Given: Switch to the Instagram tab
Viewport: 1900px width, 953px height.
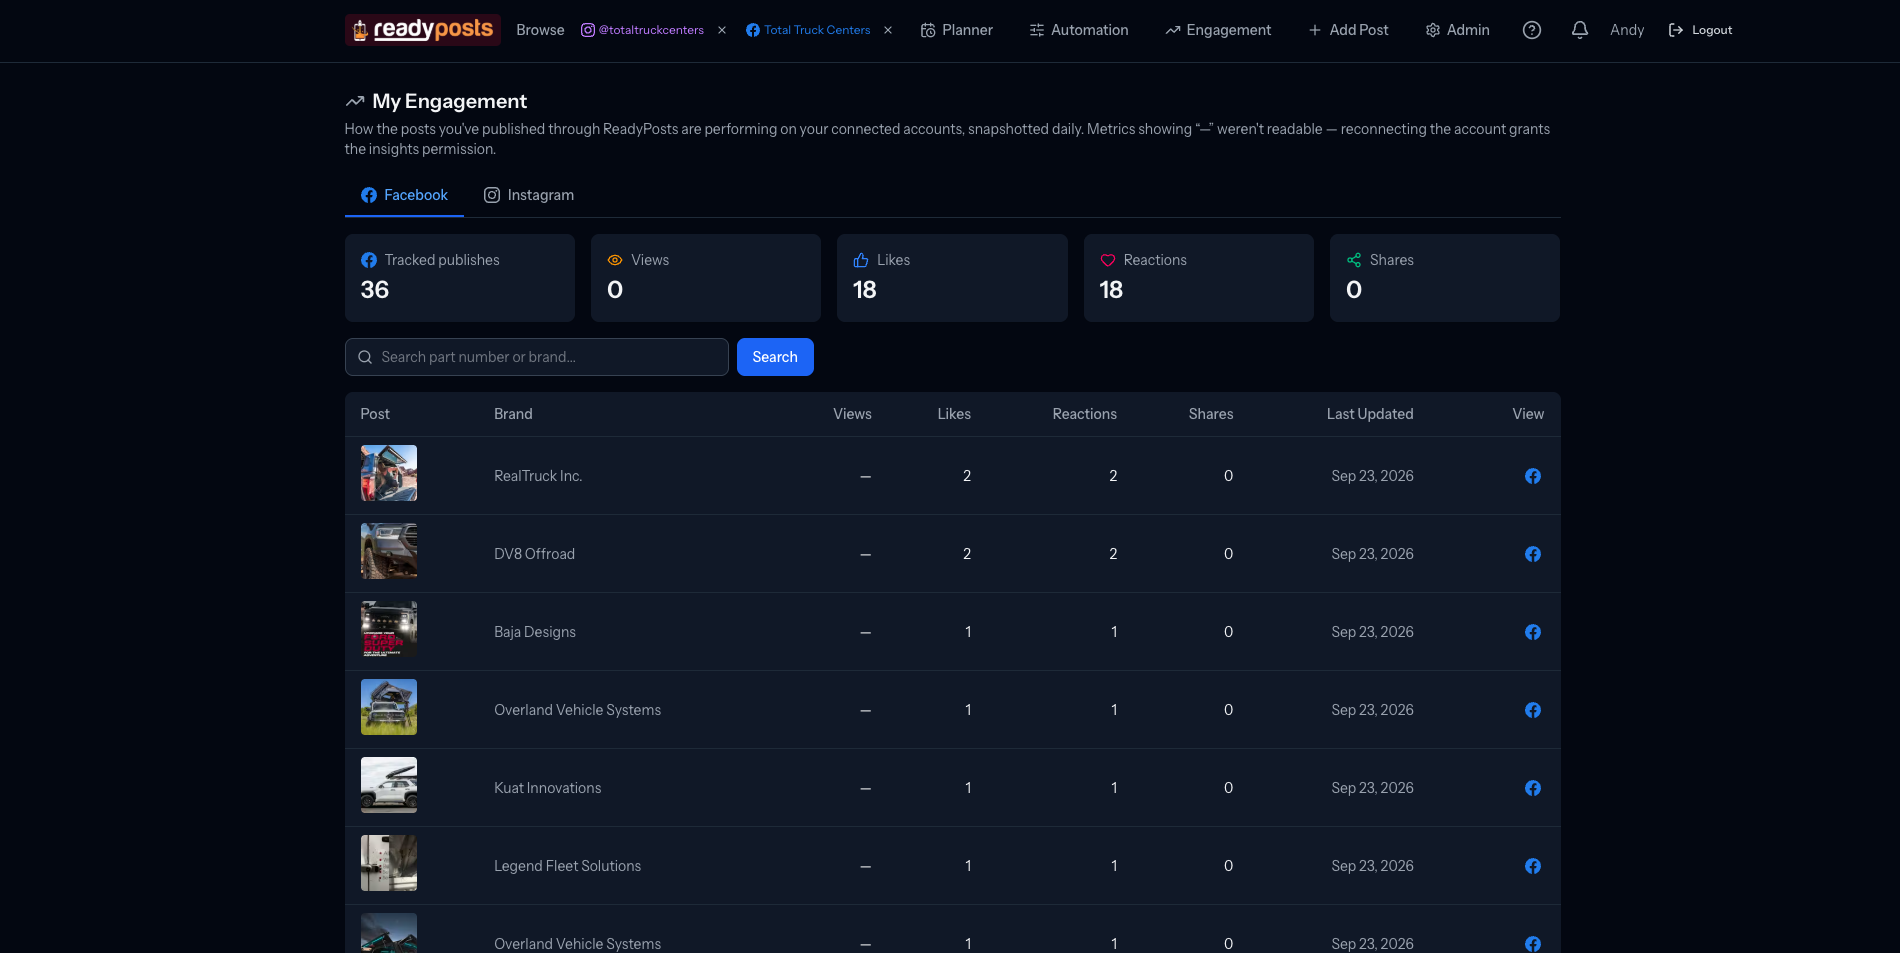Looking at the screenshot, I should (x=529, y=195).
